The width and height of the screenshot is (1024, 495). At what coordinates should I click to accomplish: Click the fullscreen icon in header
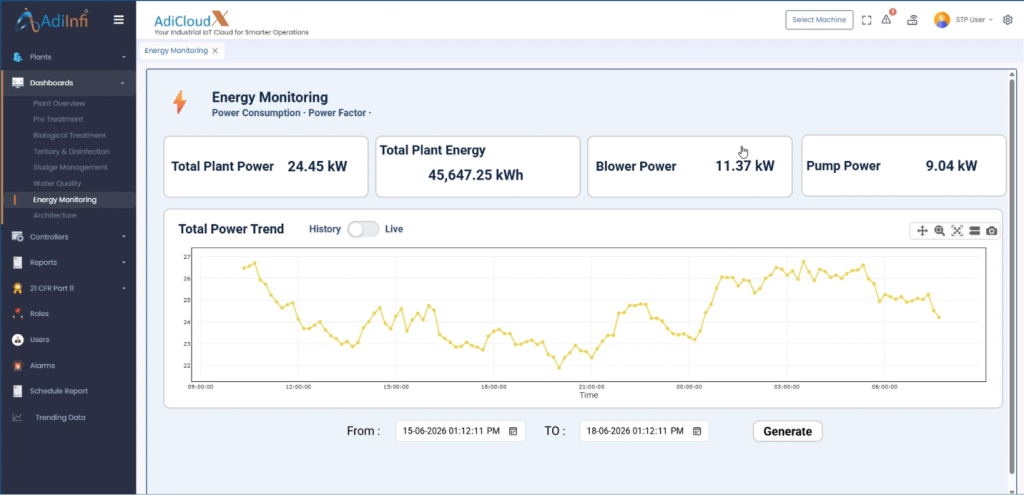(867, 20)
